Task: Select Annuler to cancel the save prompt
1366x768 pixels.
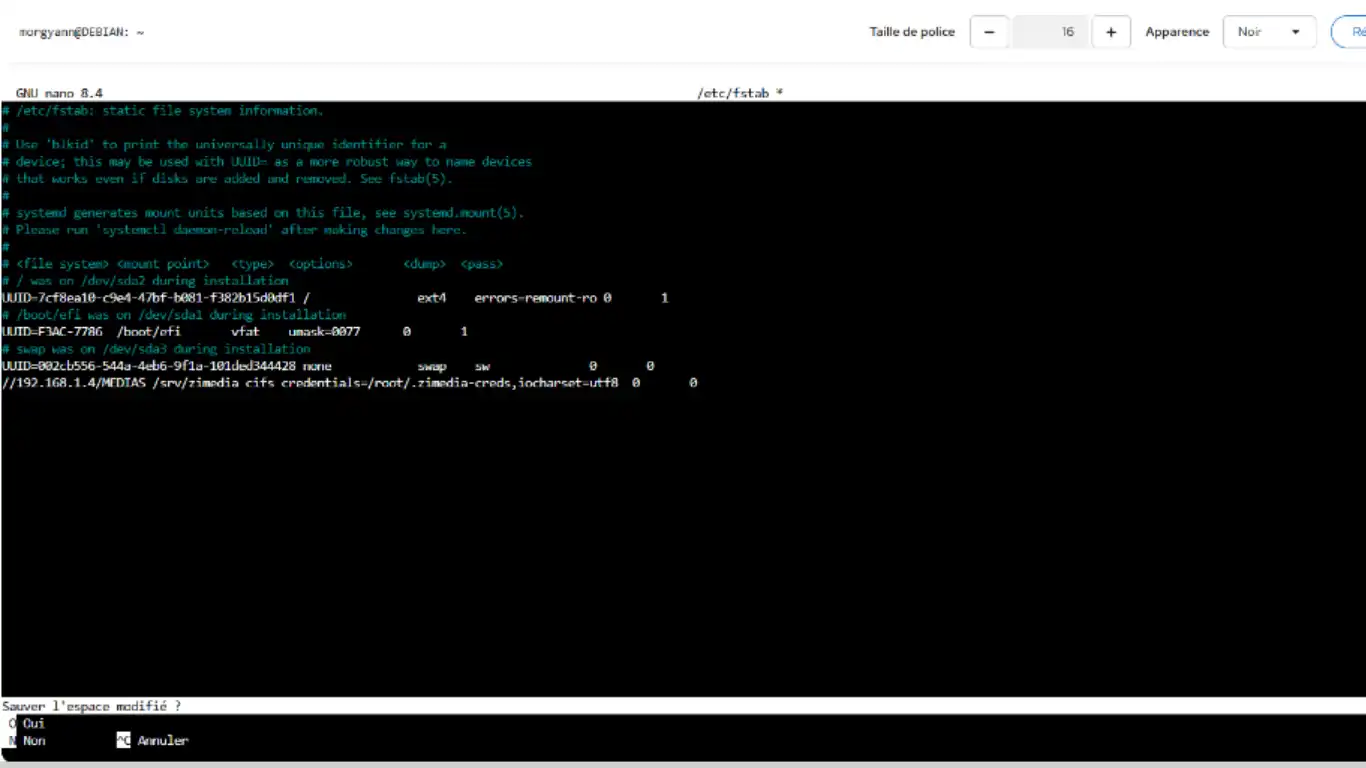Action: coord(152,741)
